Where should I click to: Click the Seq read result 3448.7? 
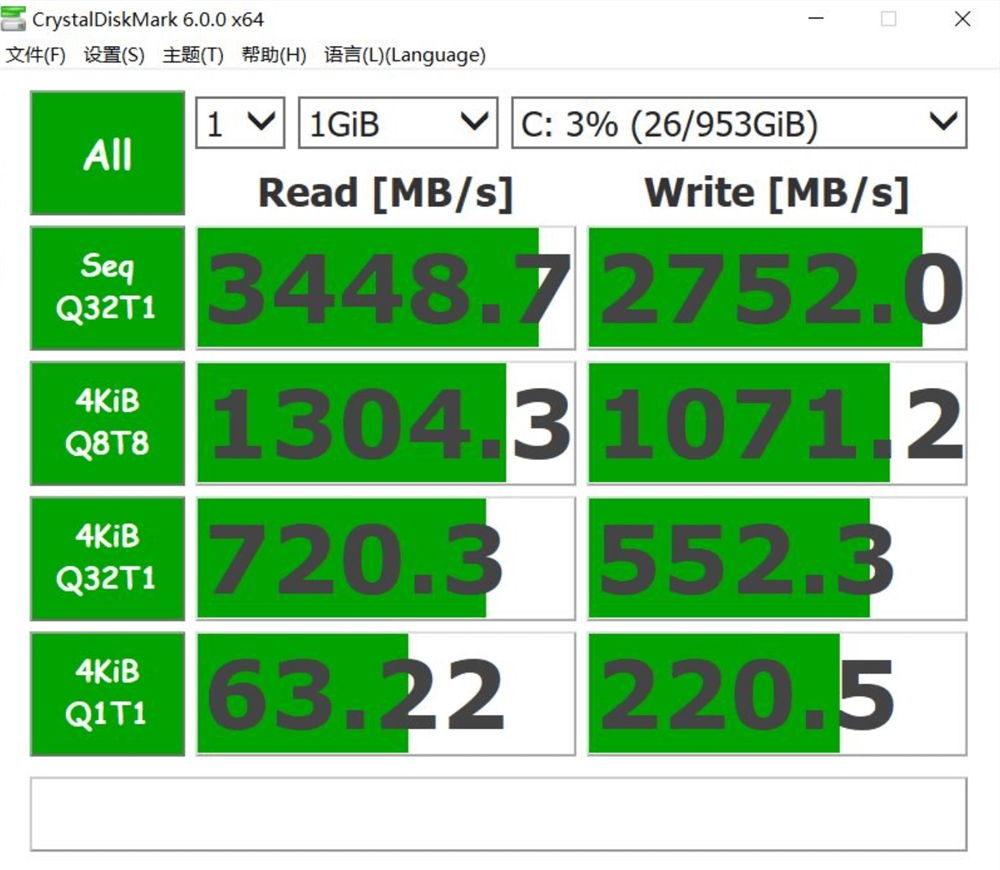(386, 288)
